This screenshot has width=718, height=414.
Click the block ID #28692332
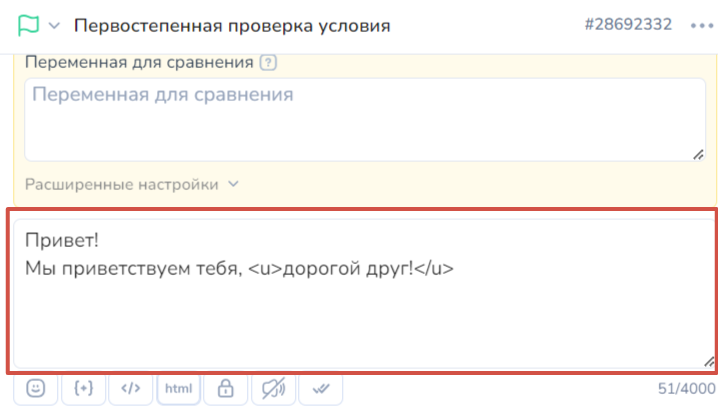click(x=628, y=24)
